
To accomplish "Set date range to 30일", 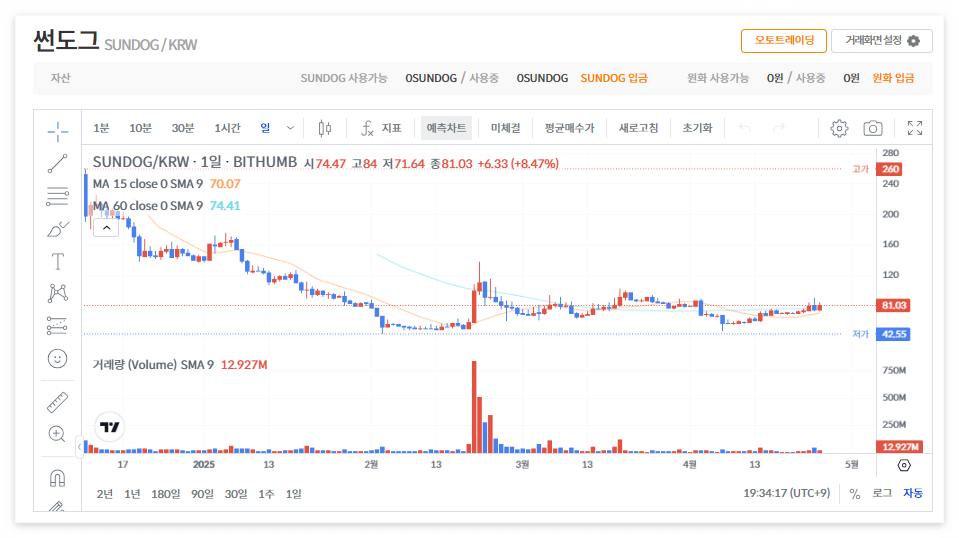I will coord(236,494).
